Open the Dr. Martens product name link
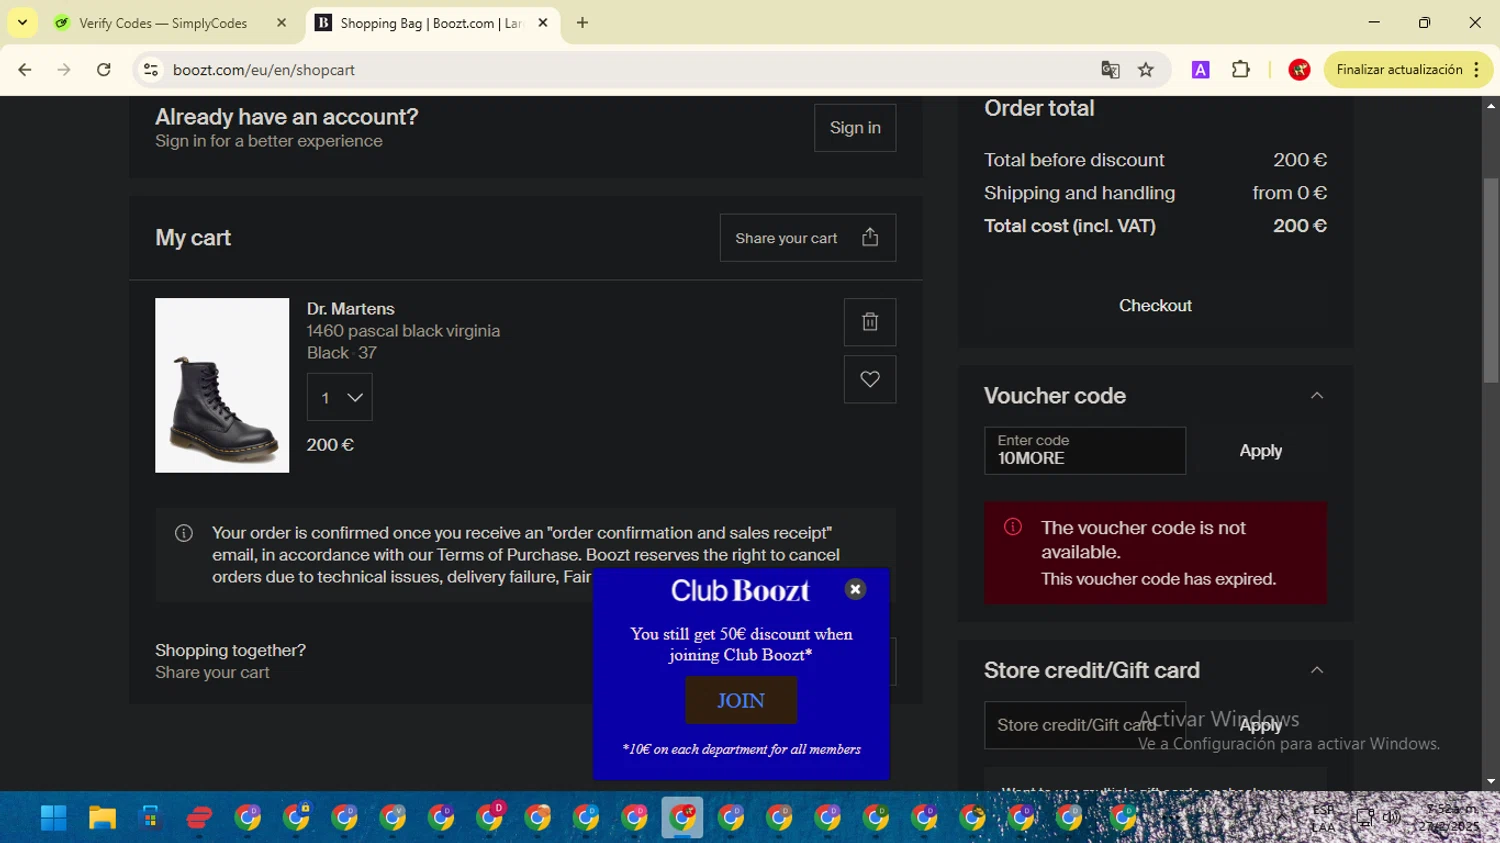This screenshot has width=1500, height=843. click(350, 309)
